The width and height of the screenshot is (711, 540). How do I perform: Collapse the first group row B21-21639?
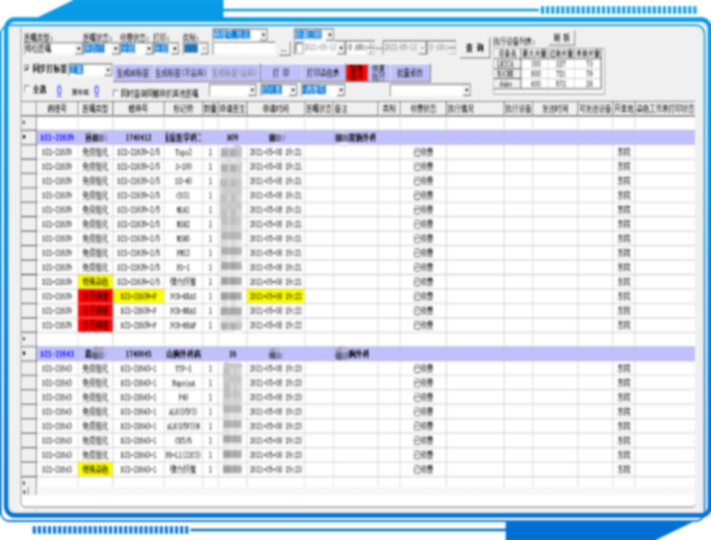point(26,137)
